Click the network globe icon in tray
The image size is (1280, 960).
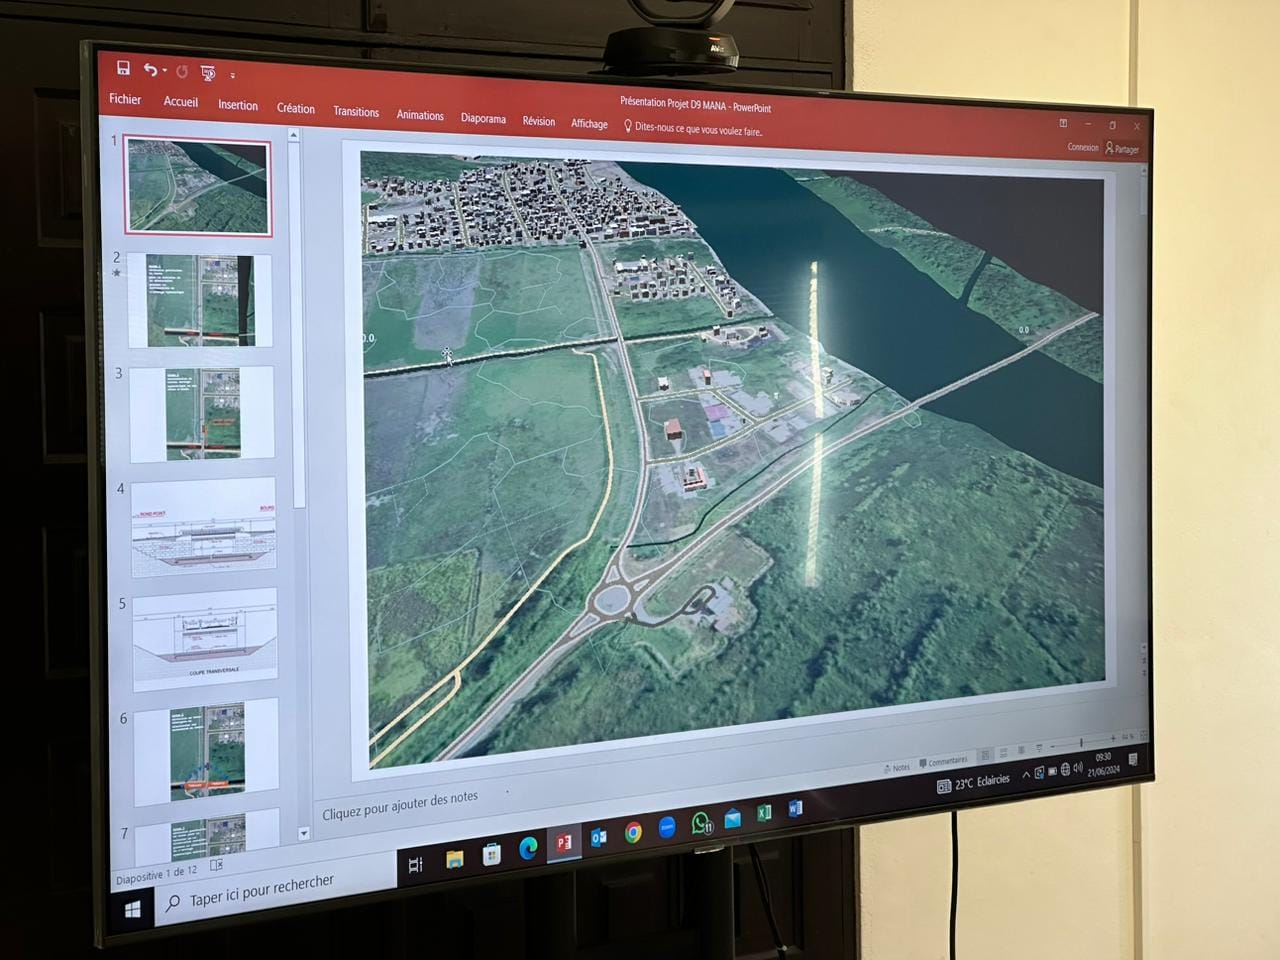[x=1065, y=769]
